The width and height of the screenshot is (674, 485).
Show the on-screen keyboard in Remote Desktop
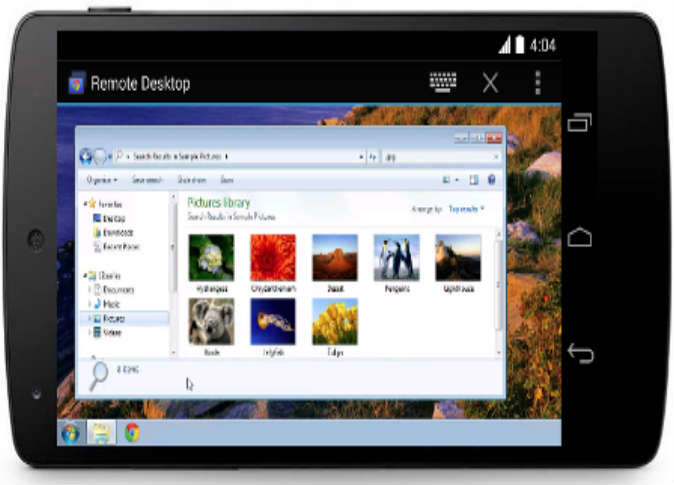[443, 82]
